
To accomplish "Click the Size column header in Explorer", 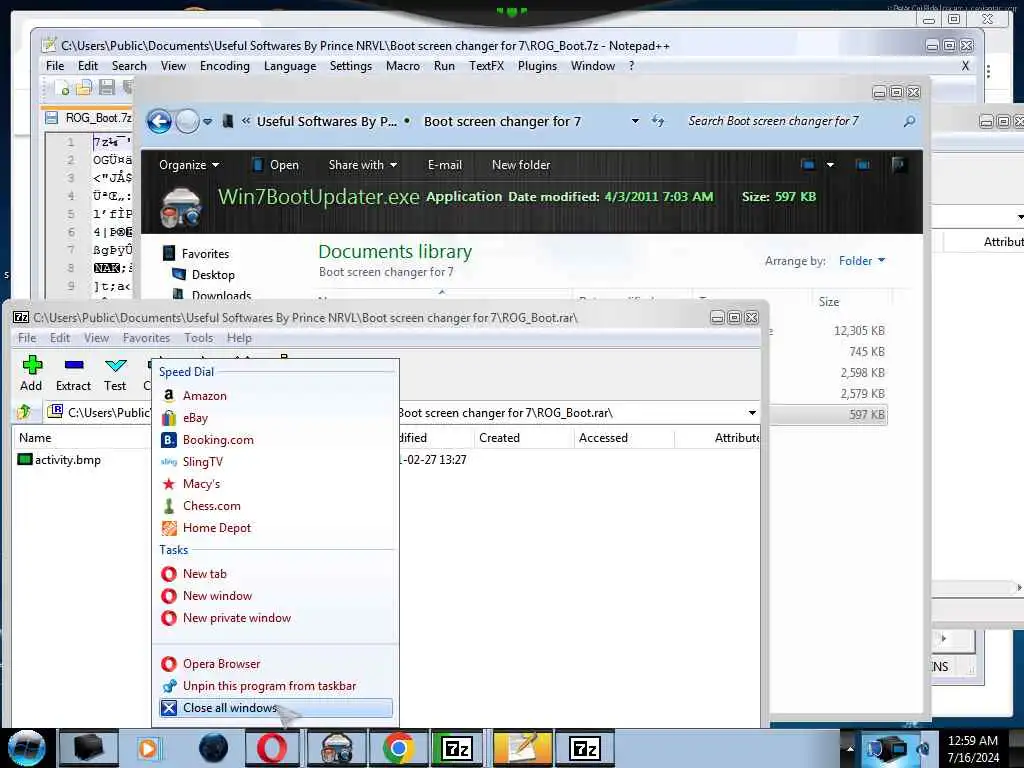I will (x=829, y=302).
